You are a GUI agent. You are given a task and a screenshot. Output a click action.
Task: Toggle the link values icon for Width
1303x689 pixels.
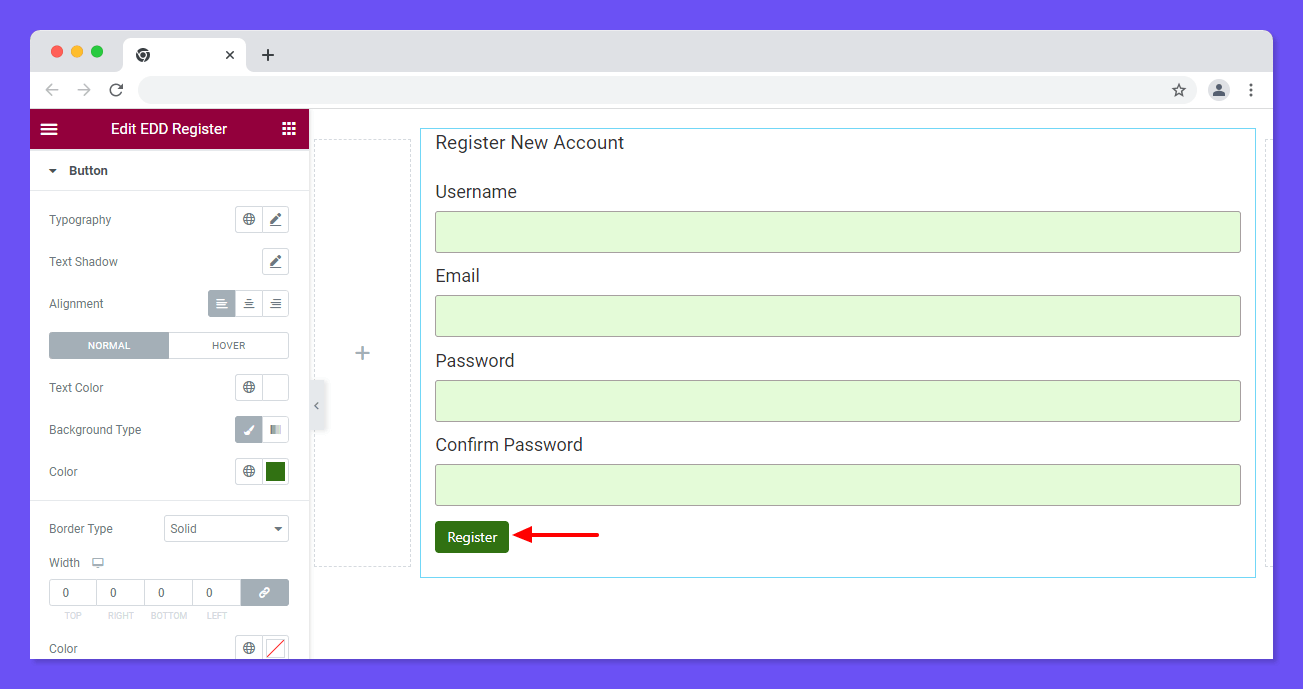264,592
